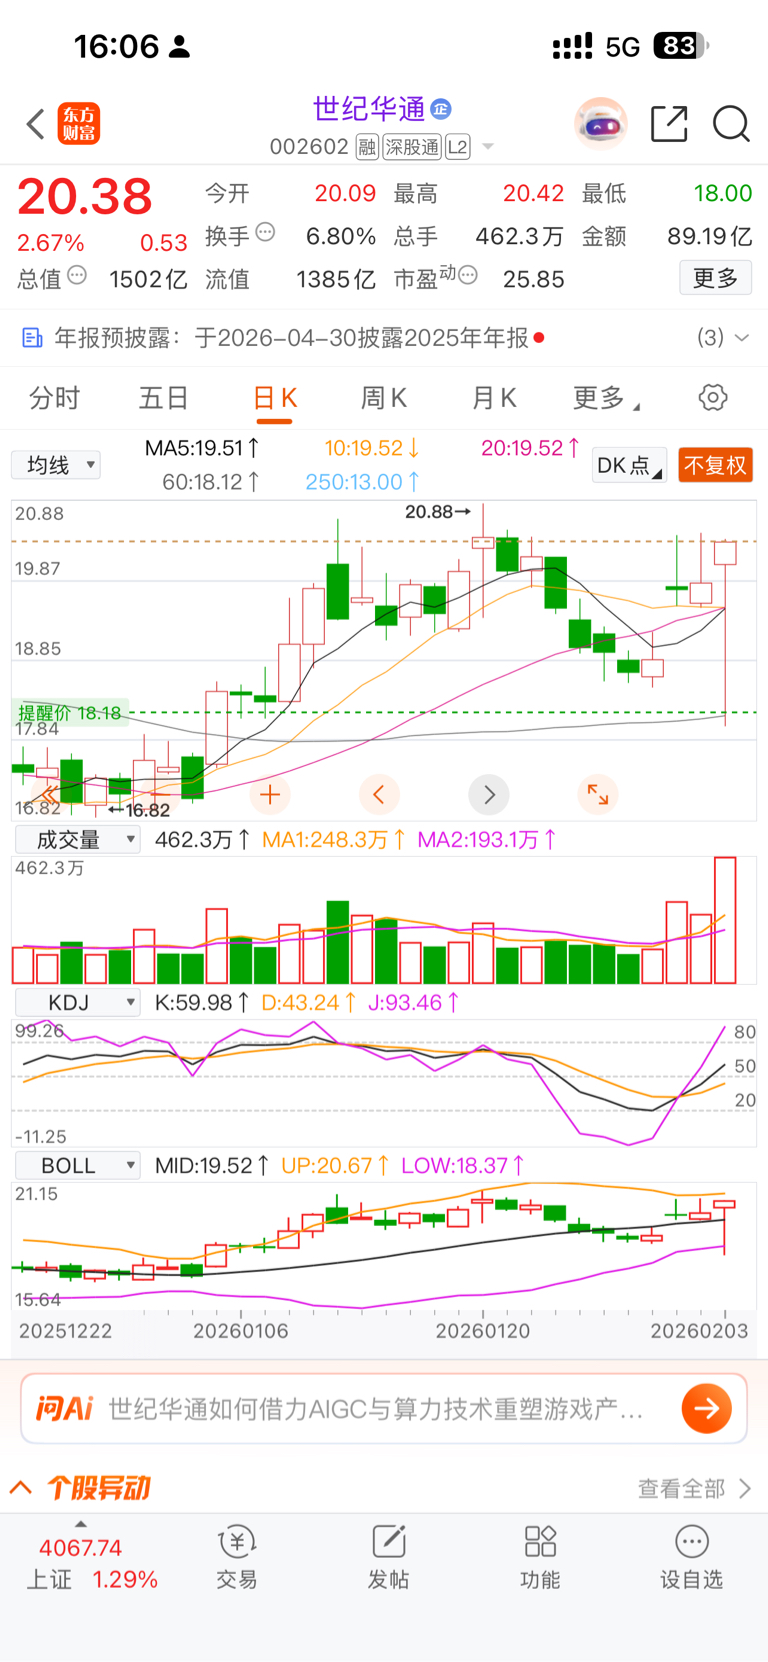This screenshot has width=768, height=1662.
Task: Tap the 更多 quote details button
Action: click(715, 278)
